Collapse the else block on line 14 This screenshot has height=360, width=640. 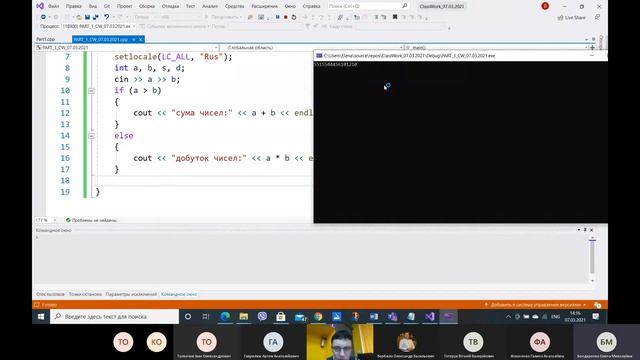click(91, 136)
